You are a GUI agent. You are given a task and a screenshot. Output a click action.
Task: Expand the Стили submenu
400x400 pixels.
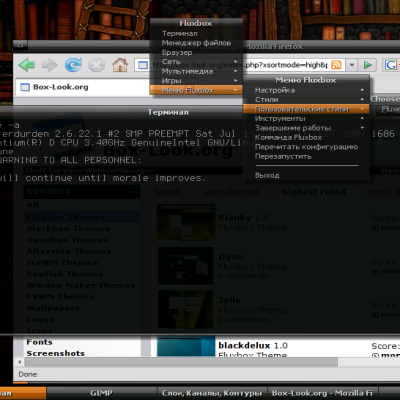[x=306, y=99]
